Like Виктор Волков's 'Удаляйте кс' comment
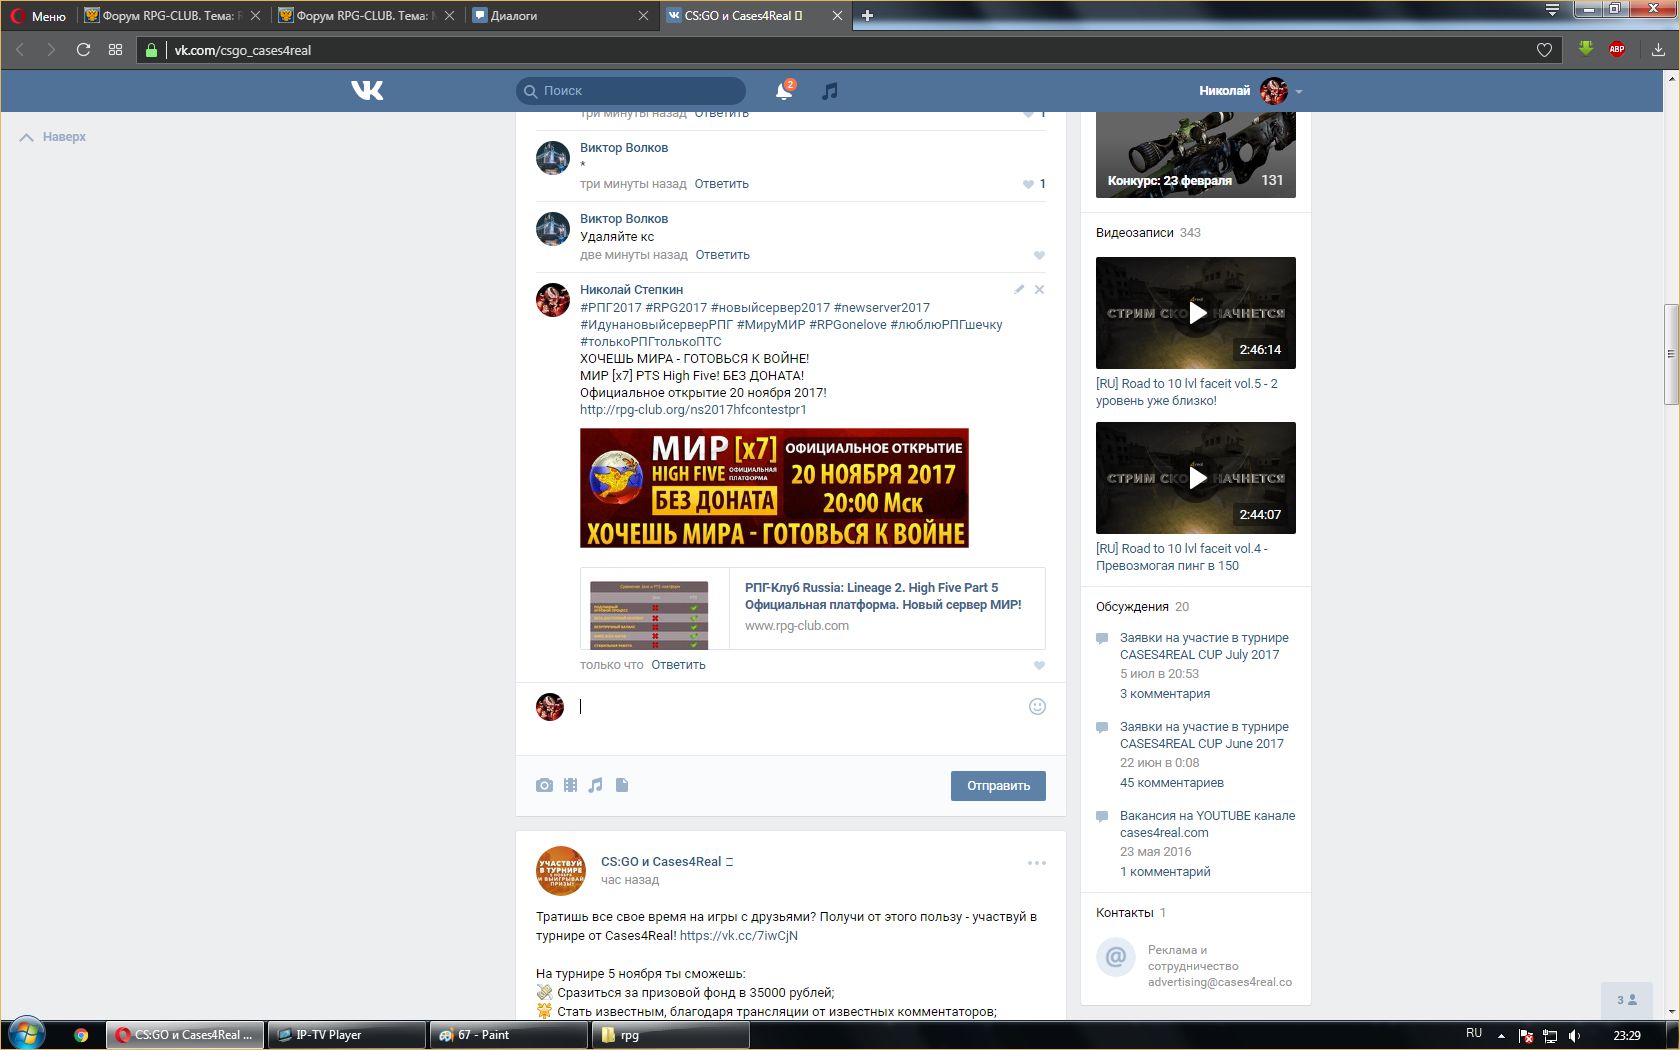The width and height of the screenshot is (1680, 1050). click(x=1039, y=255)
